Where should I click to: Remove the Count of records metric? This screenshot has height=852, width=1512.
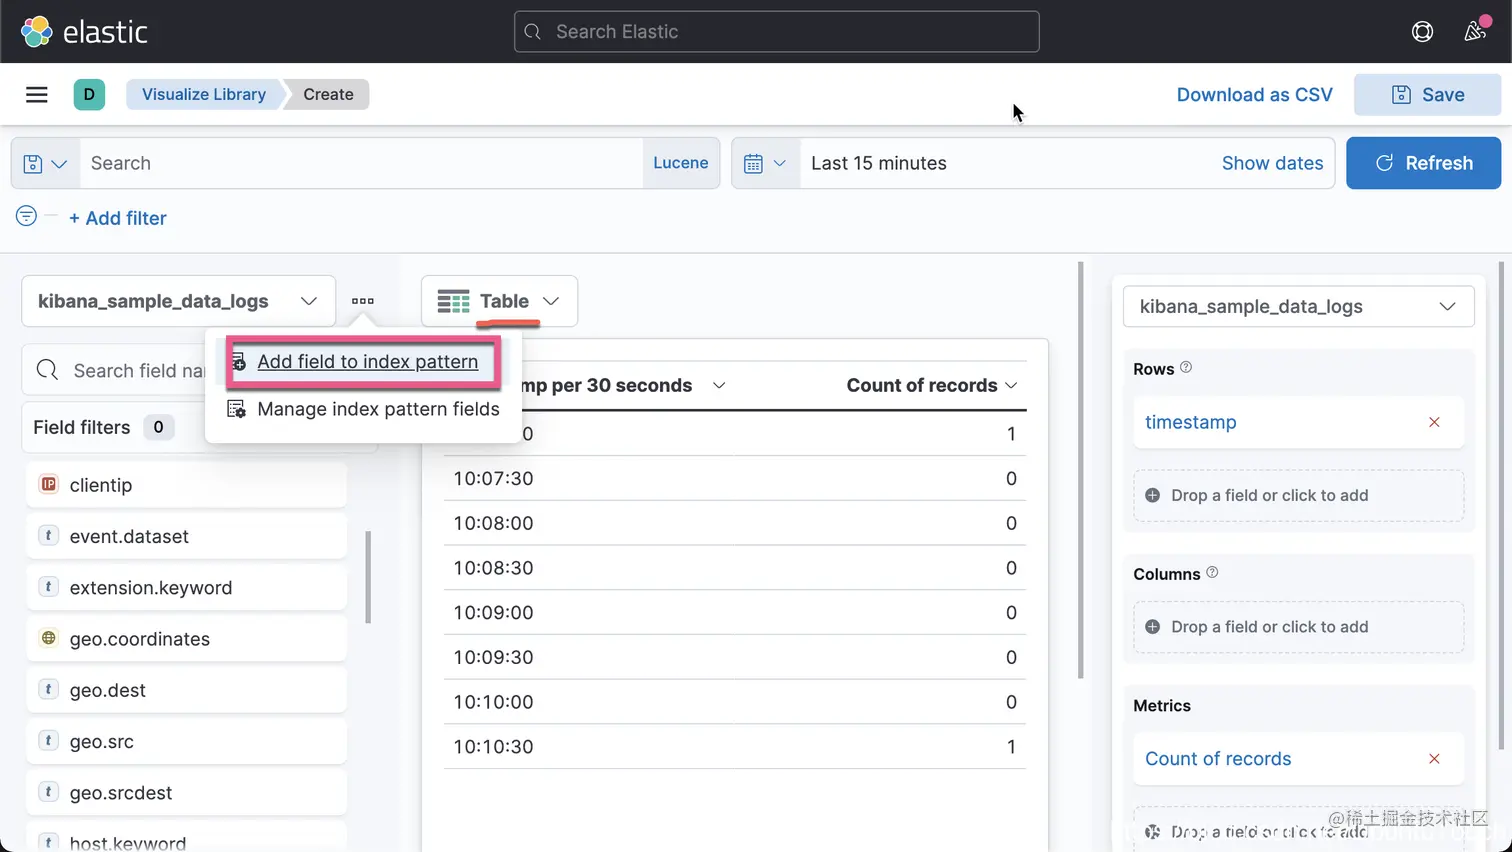pos(1434,759)
